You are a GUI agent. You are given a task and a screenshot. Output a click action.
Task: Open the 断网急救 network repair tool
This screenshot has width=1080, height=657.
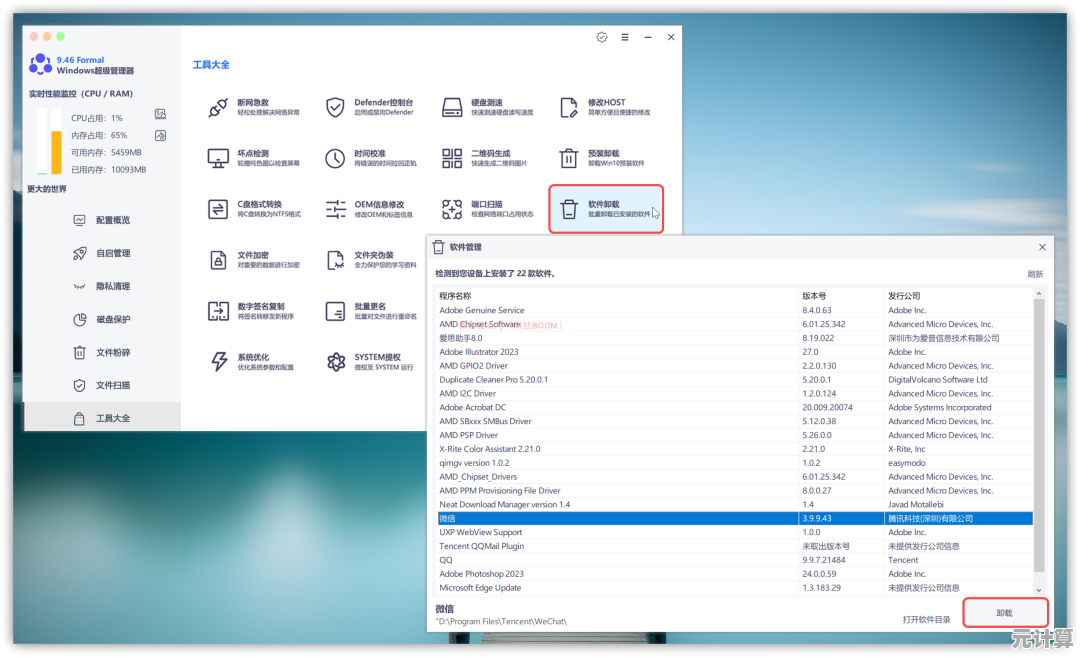point(253,107)
